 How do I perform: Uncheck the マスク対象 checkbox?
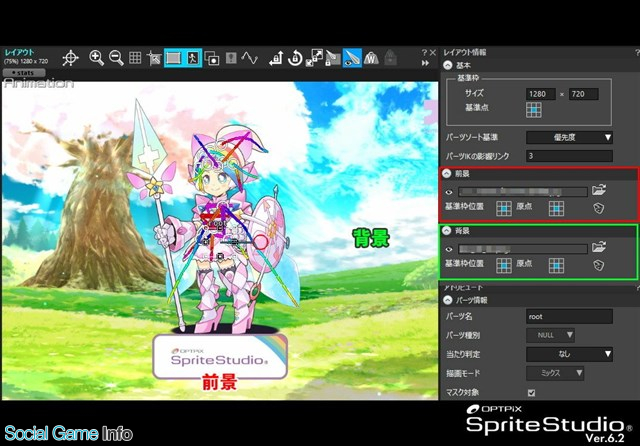531,393
